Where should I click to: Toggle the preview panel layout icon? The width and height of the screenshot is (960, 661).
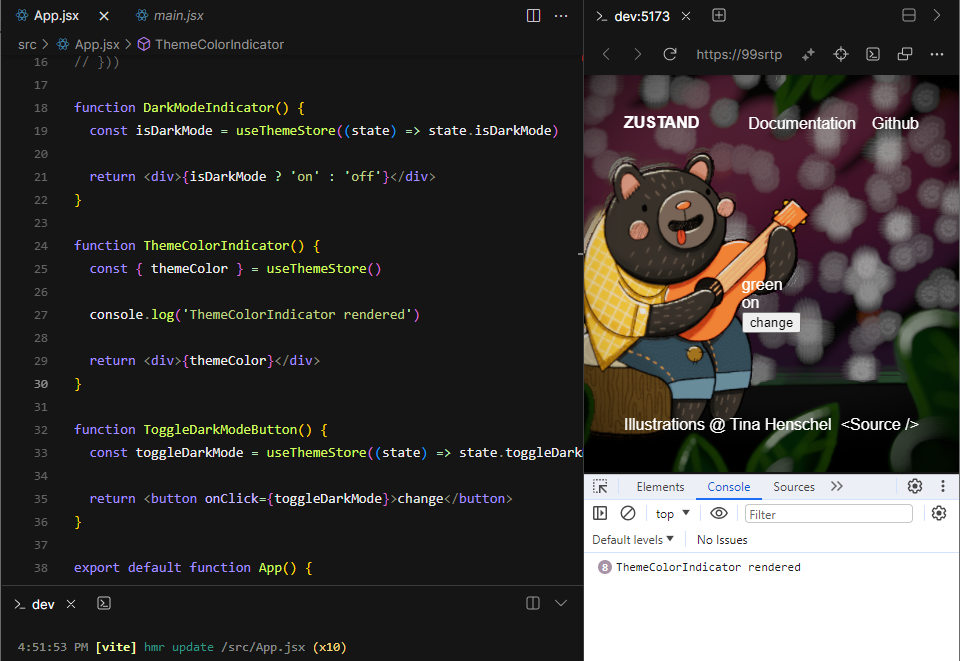point(909,15)
